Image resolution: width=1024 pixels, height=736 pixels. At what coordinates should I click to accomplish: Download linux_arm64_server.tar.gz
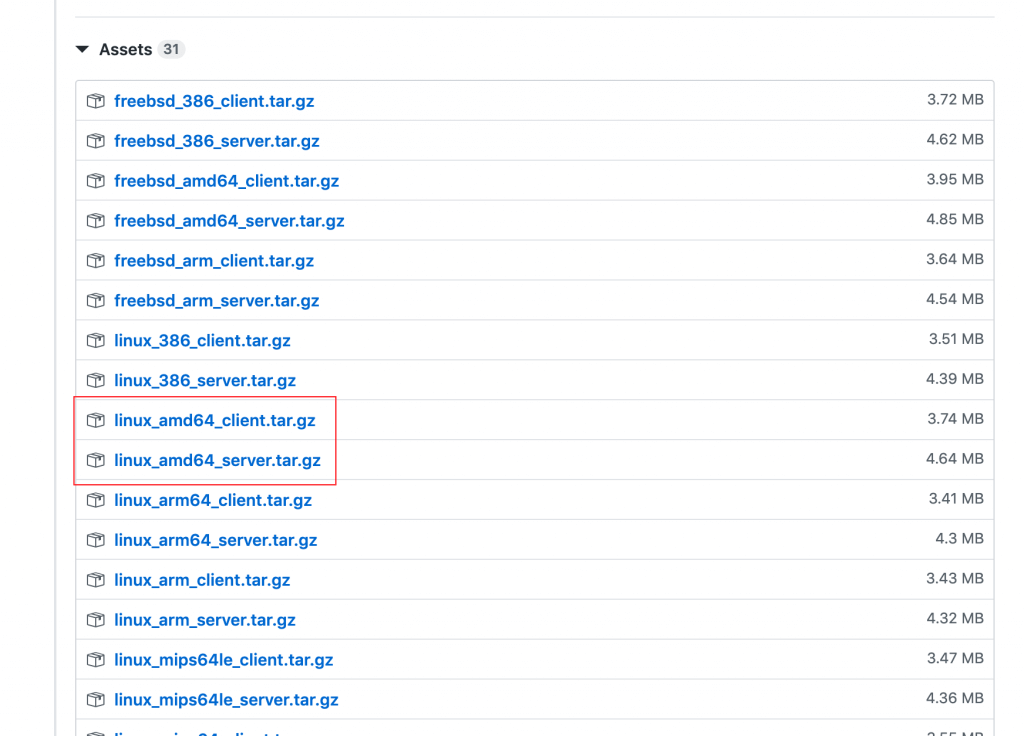coord(215,540)
